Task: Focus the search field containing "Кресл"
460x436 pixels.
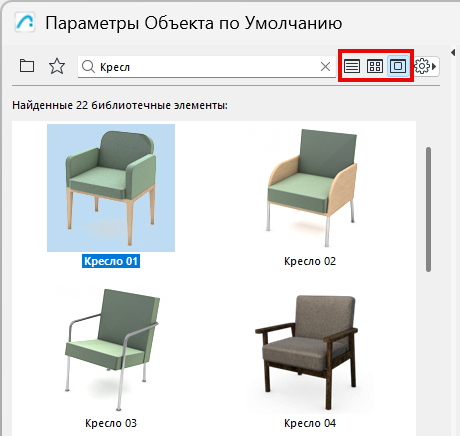Action: [207, 67]
